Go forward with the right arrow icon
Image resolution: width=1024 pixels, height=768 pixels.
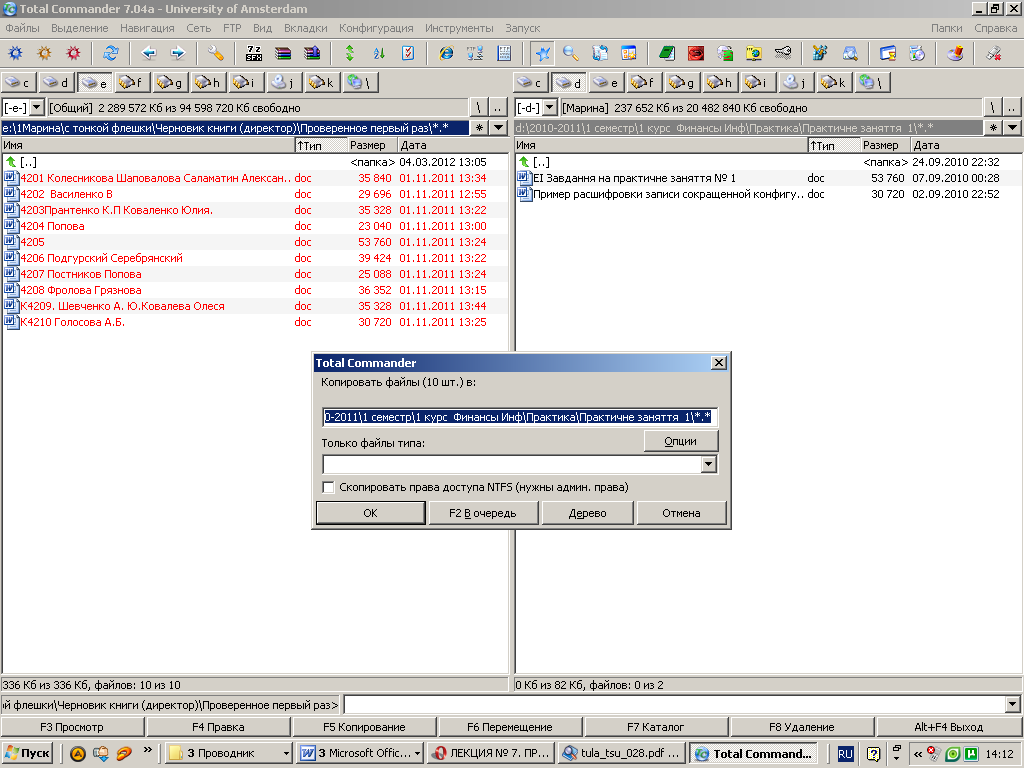pyautogui.click(x=178, y=54)
